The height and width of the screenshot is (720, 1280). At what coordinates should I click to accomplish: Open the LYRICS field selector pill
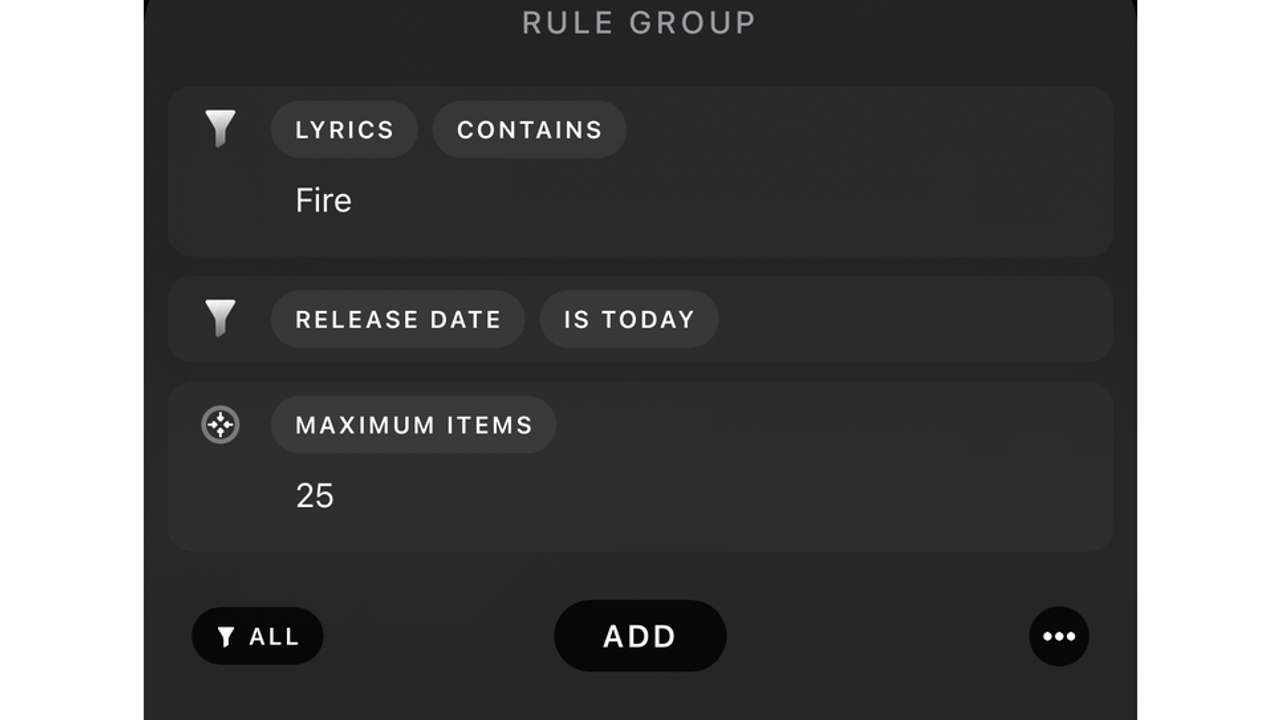344,129
